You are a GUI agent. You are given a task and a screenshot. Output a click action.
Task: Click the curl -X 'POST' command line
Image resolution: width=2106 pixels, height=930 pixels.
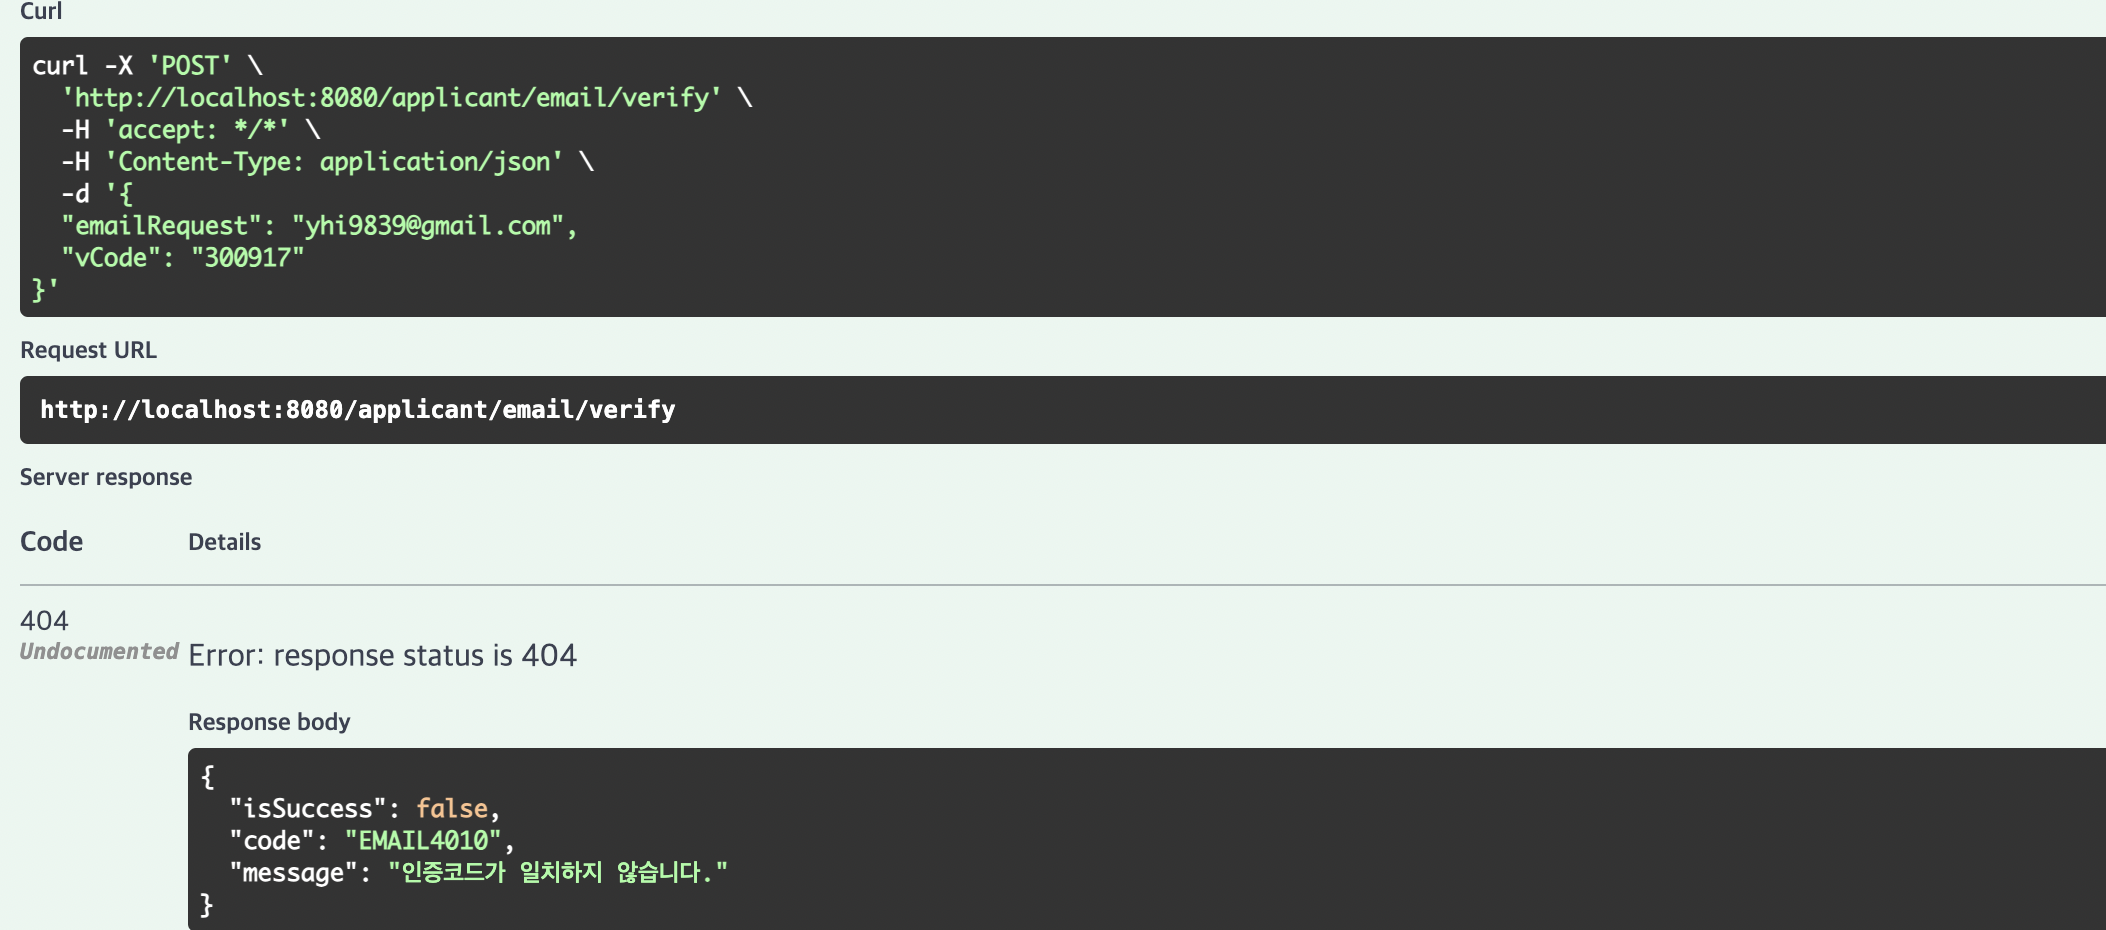(147, 66)
